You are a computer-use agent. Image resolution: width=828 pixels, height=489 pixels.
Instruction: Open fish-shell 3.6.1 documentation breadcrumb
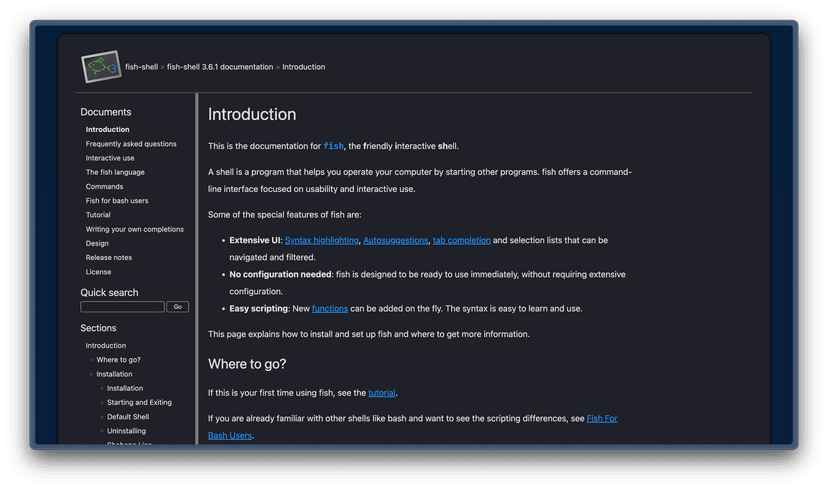click(220, 67)
